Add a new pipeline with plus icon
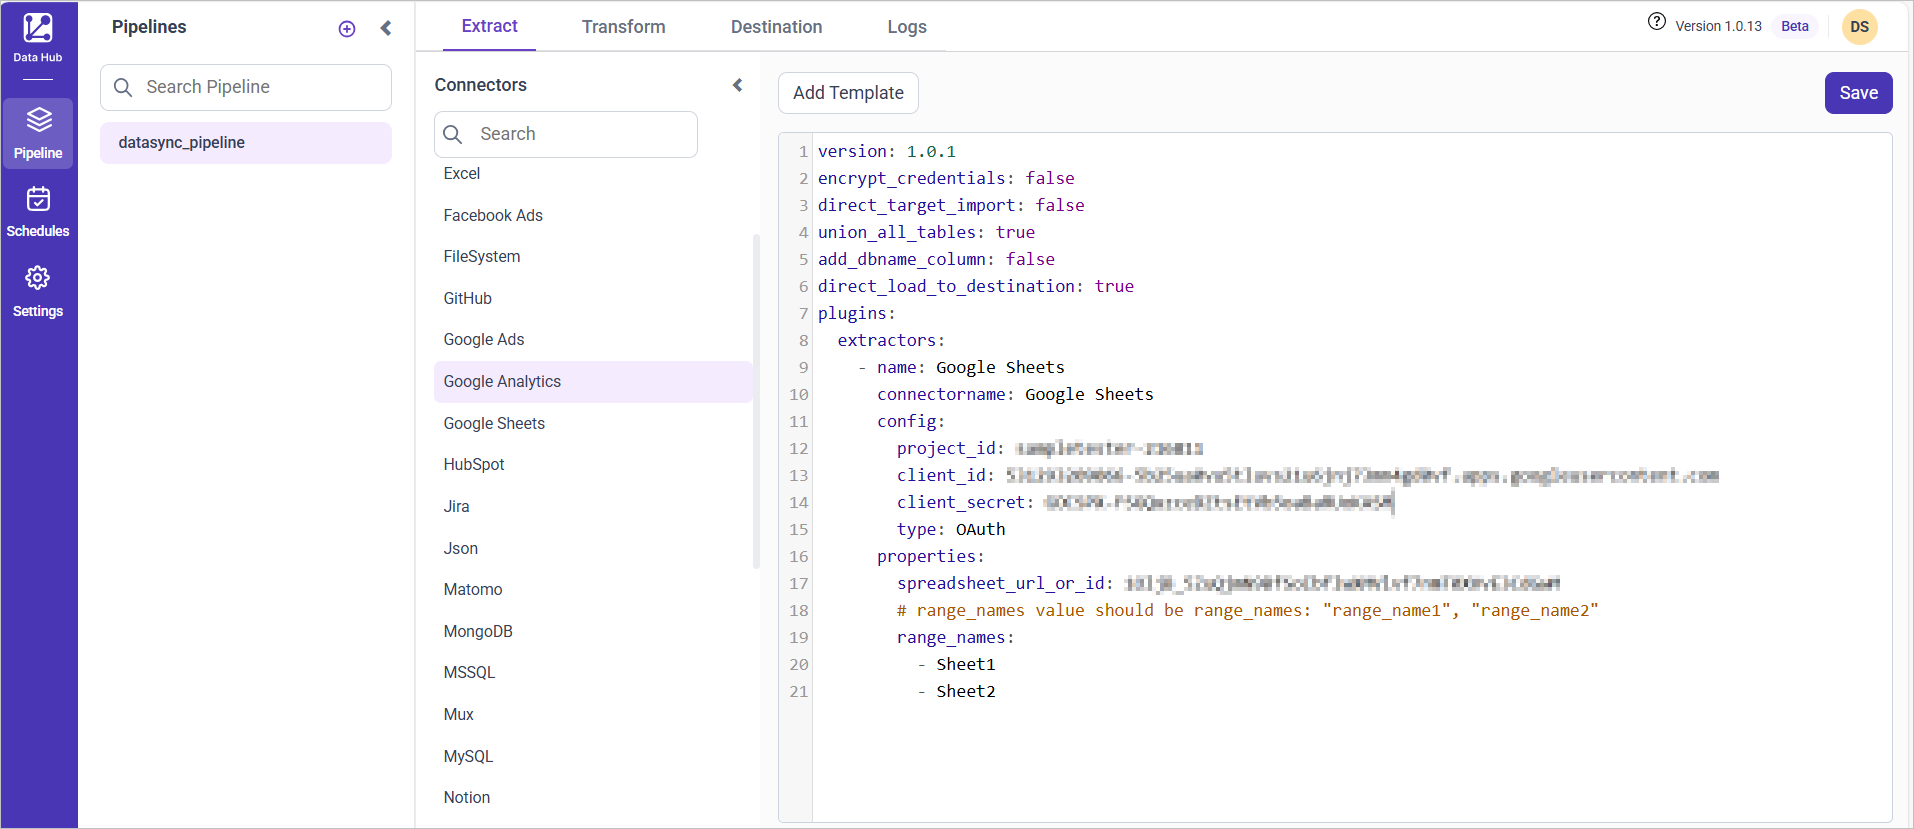Viewport: 1914px width, 829px height. [347, 29]
